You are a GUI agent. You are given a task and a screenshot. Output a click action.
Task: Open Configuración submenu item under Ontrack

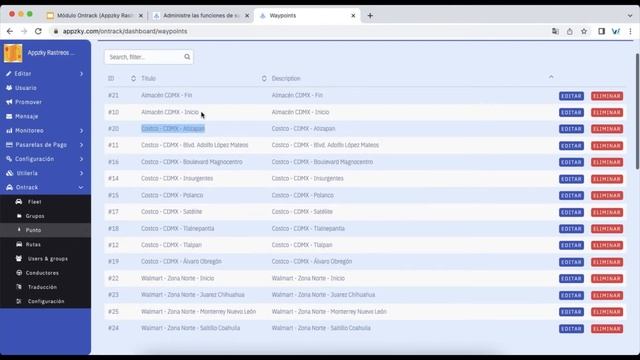point(46,301)
